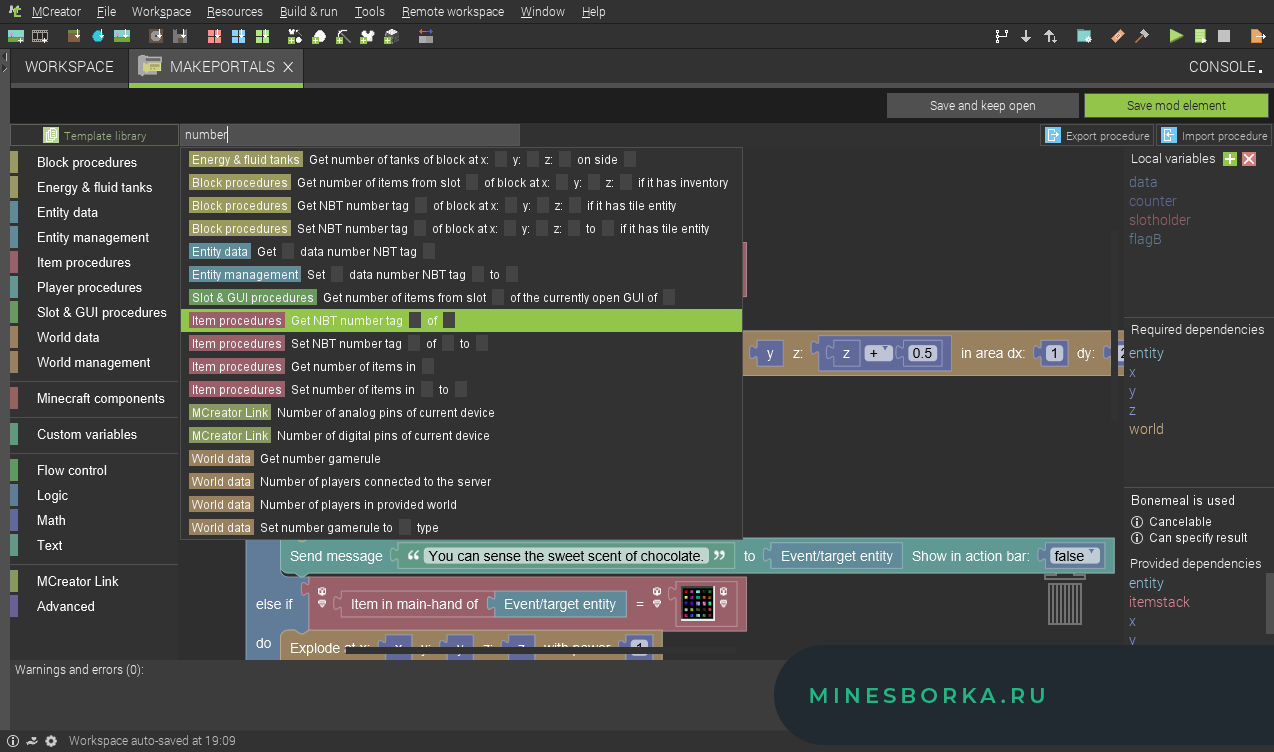Click Save and keep open button

[x=983, y=106]
